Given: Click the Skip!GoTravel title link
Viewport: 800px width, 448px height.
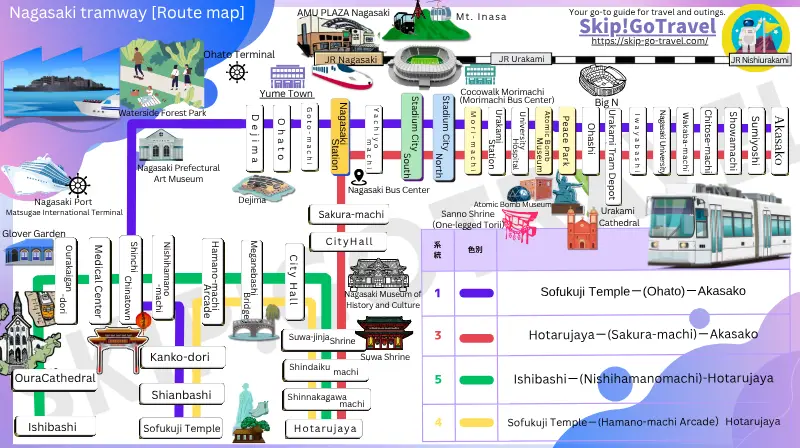Looking at the screenshot, I should (647, 27).
